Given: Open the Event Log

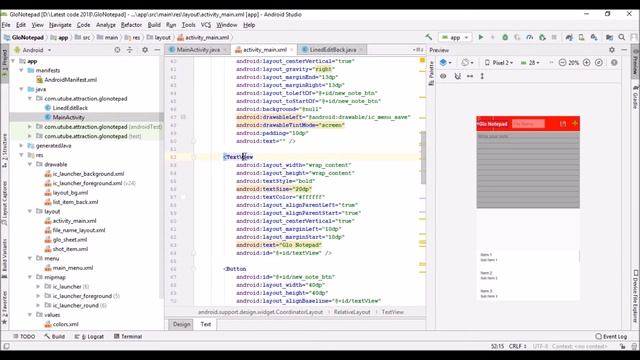Looking at the screenshot, I should (611, 336).
